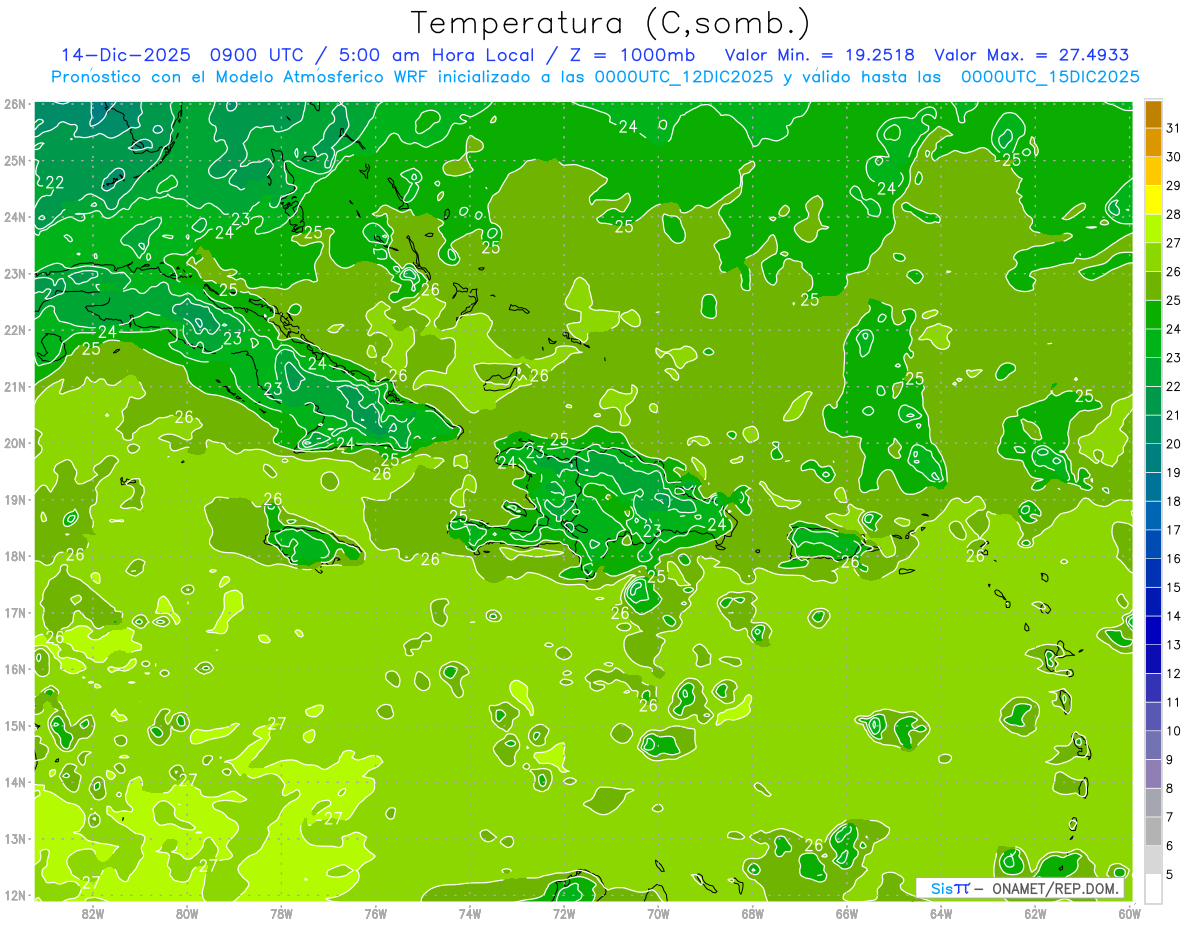
Task: Click the latitude axis label '24N'
Action: [x=14, y=217]
